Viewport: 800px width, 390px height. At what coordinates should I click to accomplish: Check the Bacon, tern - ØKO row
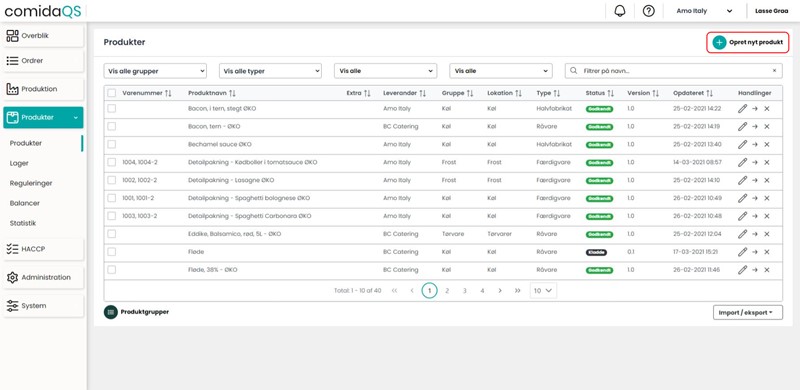point(112,127)
